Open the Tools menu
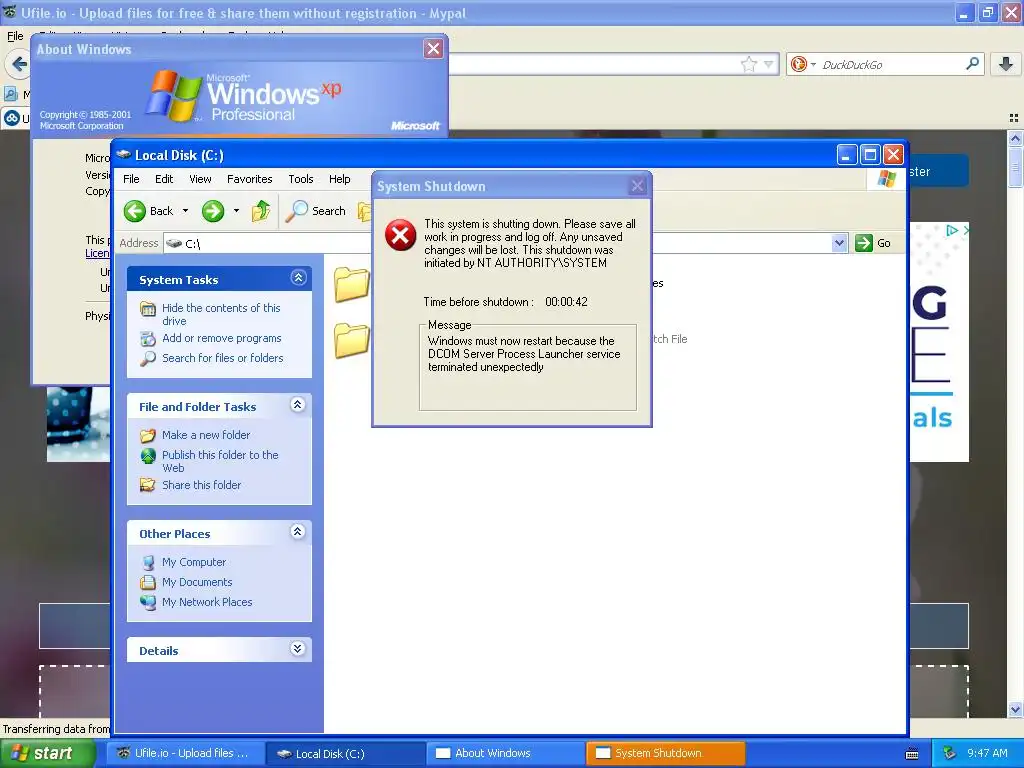The height and width of the screenshot is (768, 1024). [x=300, y=179]
